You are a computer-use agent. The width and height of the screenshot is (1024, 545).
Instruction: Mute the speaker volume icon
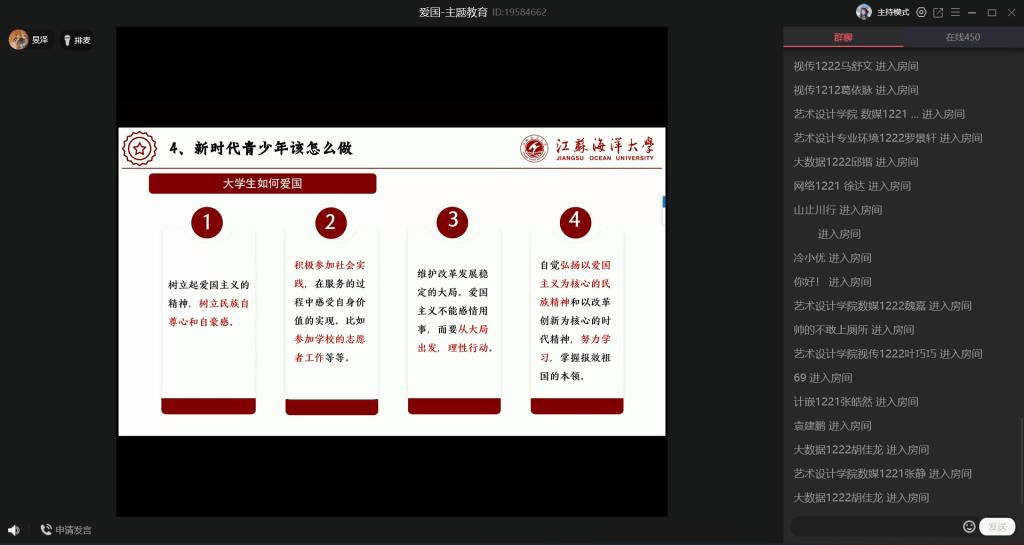[14, 530]
